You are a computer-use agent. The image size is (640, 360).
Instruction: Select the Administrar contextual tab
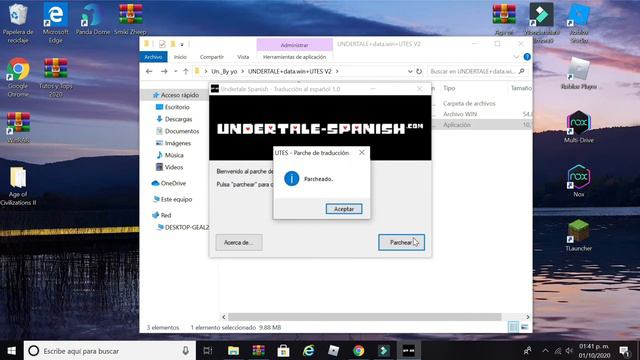pyautogui.click(x=294, y=45)
